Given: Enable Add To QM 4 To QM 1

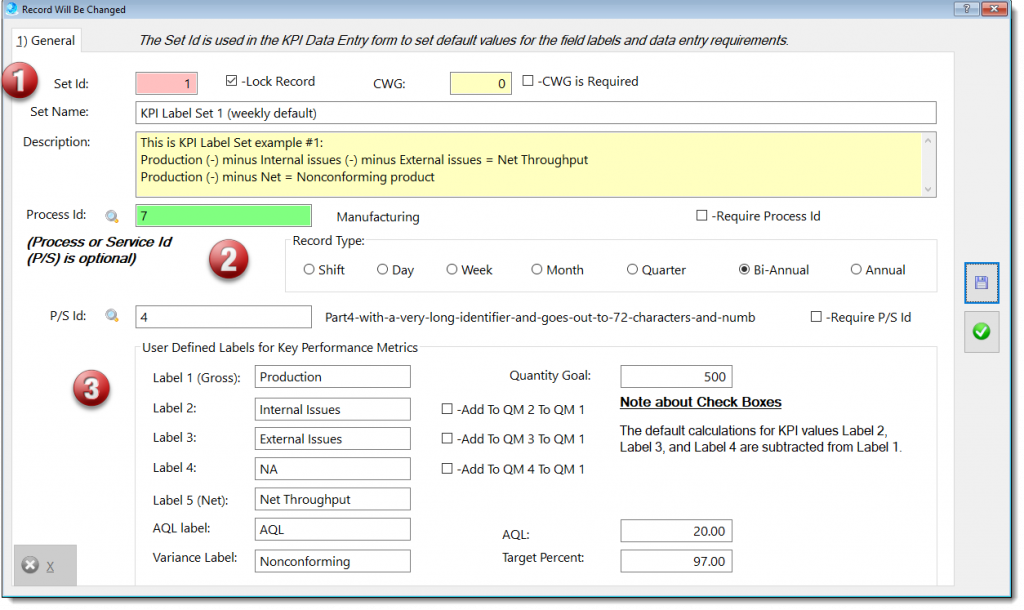Looking at the screenshot, I should [x=447, y=468].
